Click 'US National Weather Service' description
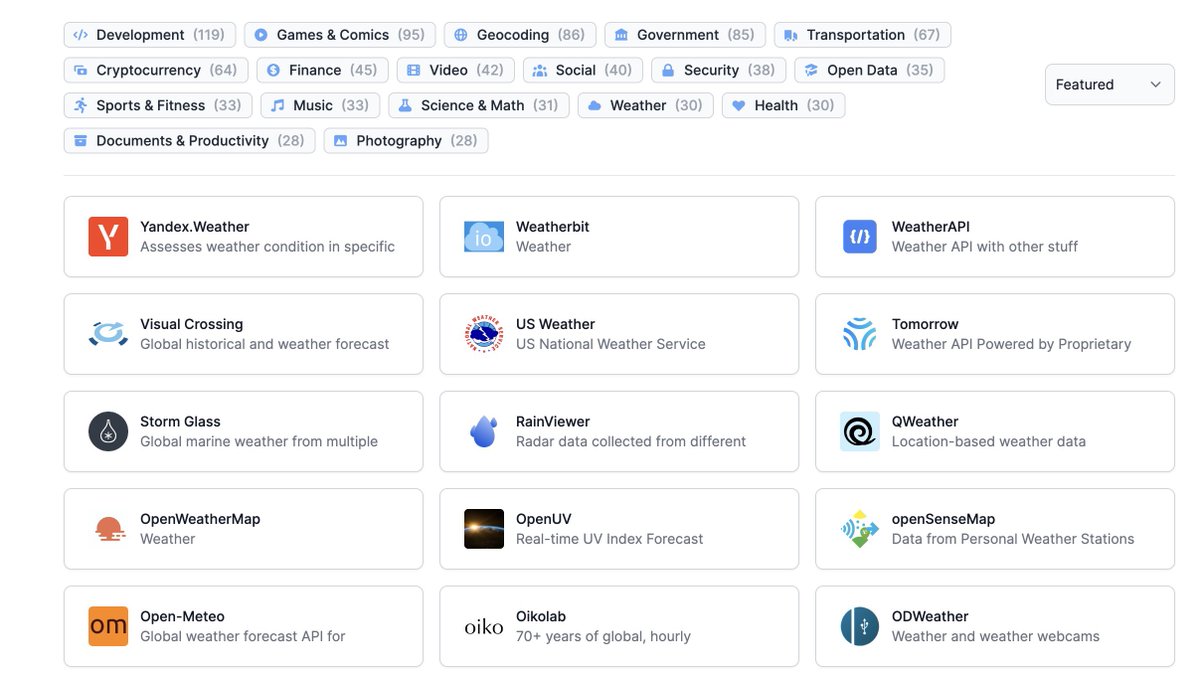Image resolution: width=1200 pixels, height=676 pixels. pyautogui.click(x=611, y=344)
